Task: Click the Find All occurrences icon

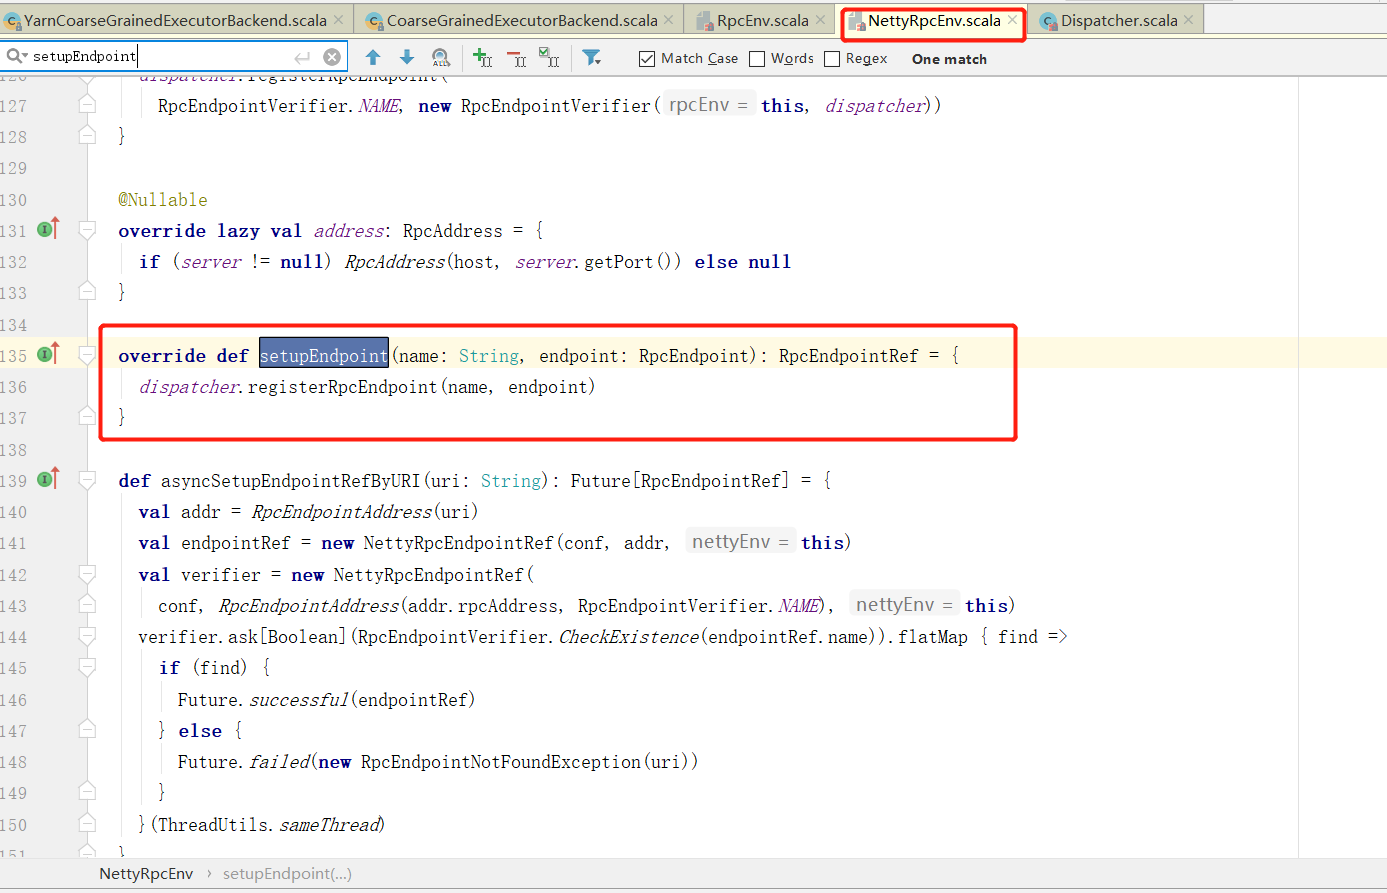Action: (x=441, y=58)
